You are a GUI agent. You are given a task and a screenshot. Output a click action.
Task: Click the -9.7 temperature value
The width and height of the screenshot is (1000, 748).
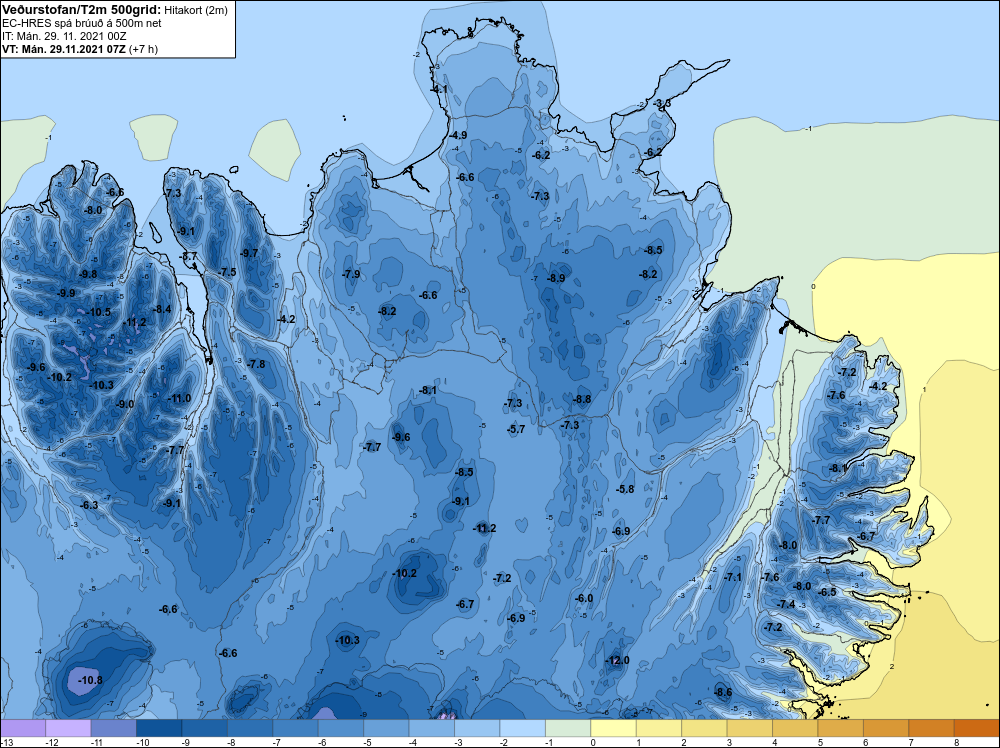(x=249, y=253)
